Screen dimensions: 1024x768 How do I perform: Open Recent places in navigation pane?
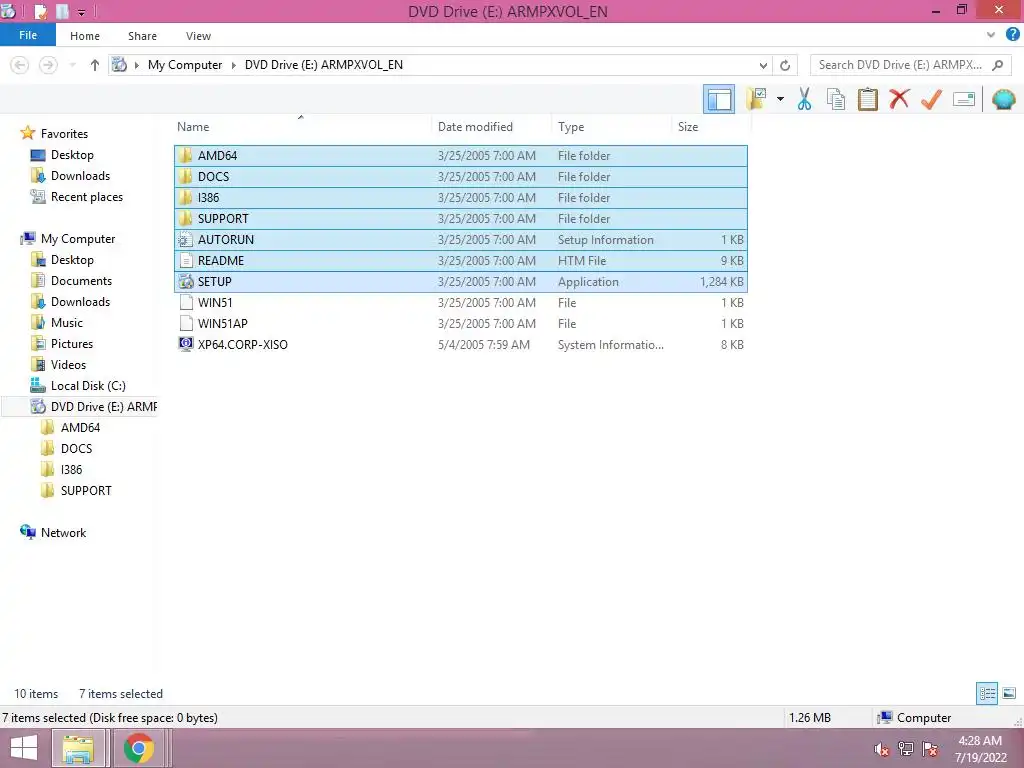point(86,197)
